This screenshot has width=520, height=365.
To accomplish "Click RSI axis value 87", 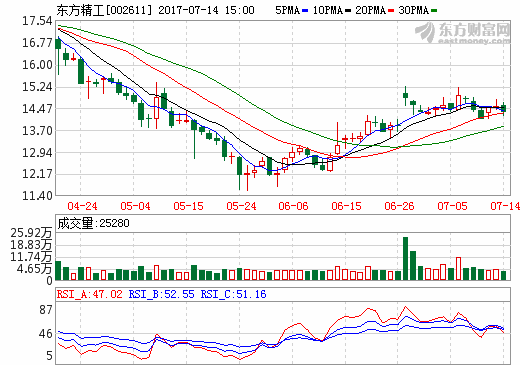I will [46, 310].
